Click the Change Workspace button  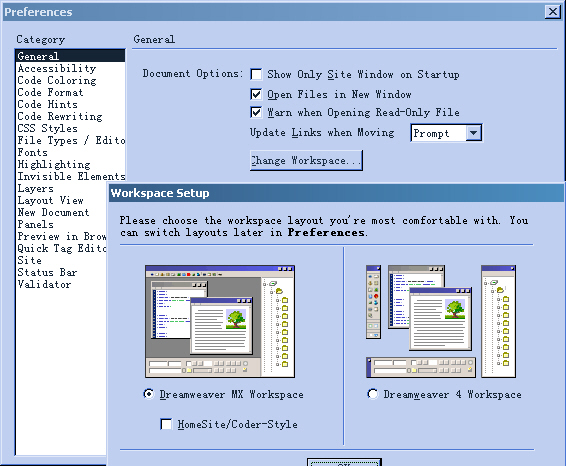tap(306, 160)
